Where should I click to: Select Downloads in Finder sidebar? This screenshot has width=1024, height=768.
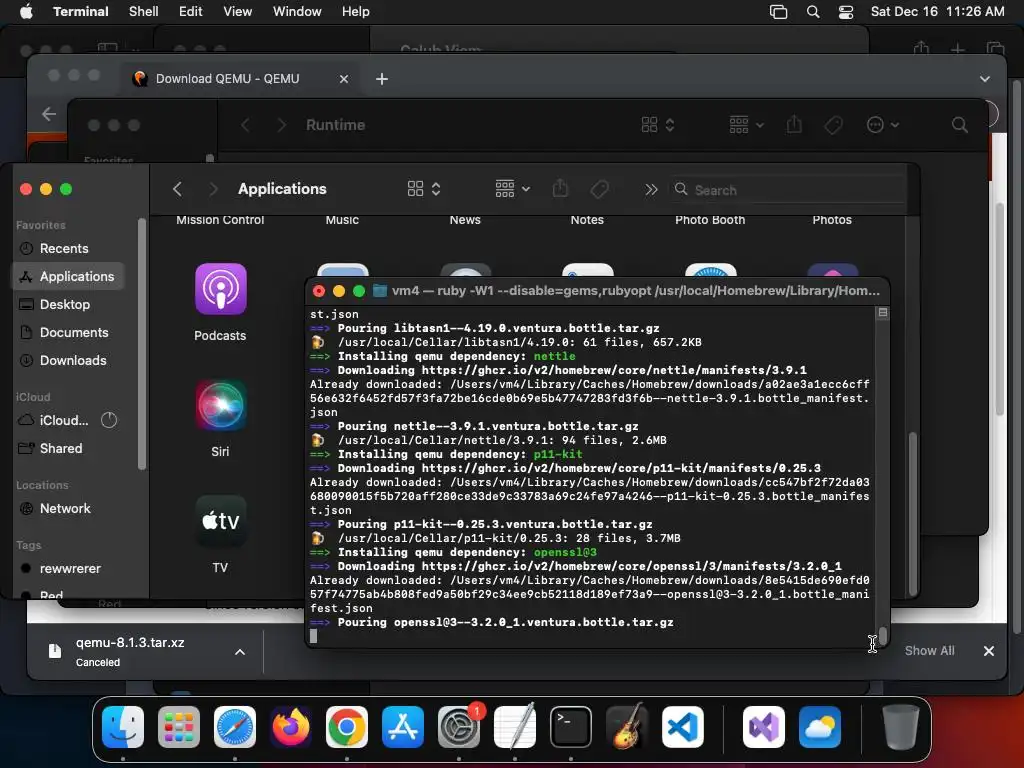point(68,360)
